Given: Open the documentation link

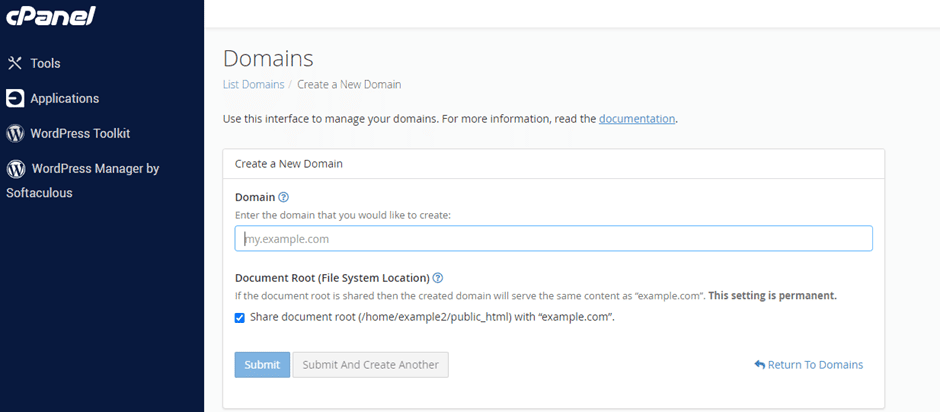Looking at the screenshot, I should click(637, 119).
